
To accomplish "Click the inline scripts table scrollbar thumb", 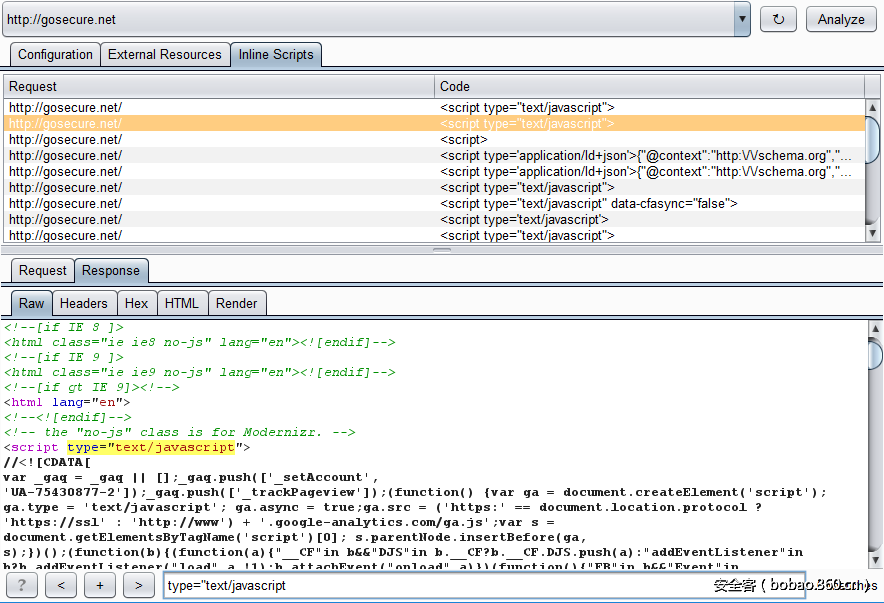I will (873, 140).
